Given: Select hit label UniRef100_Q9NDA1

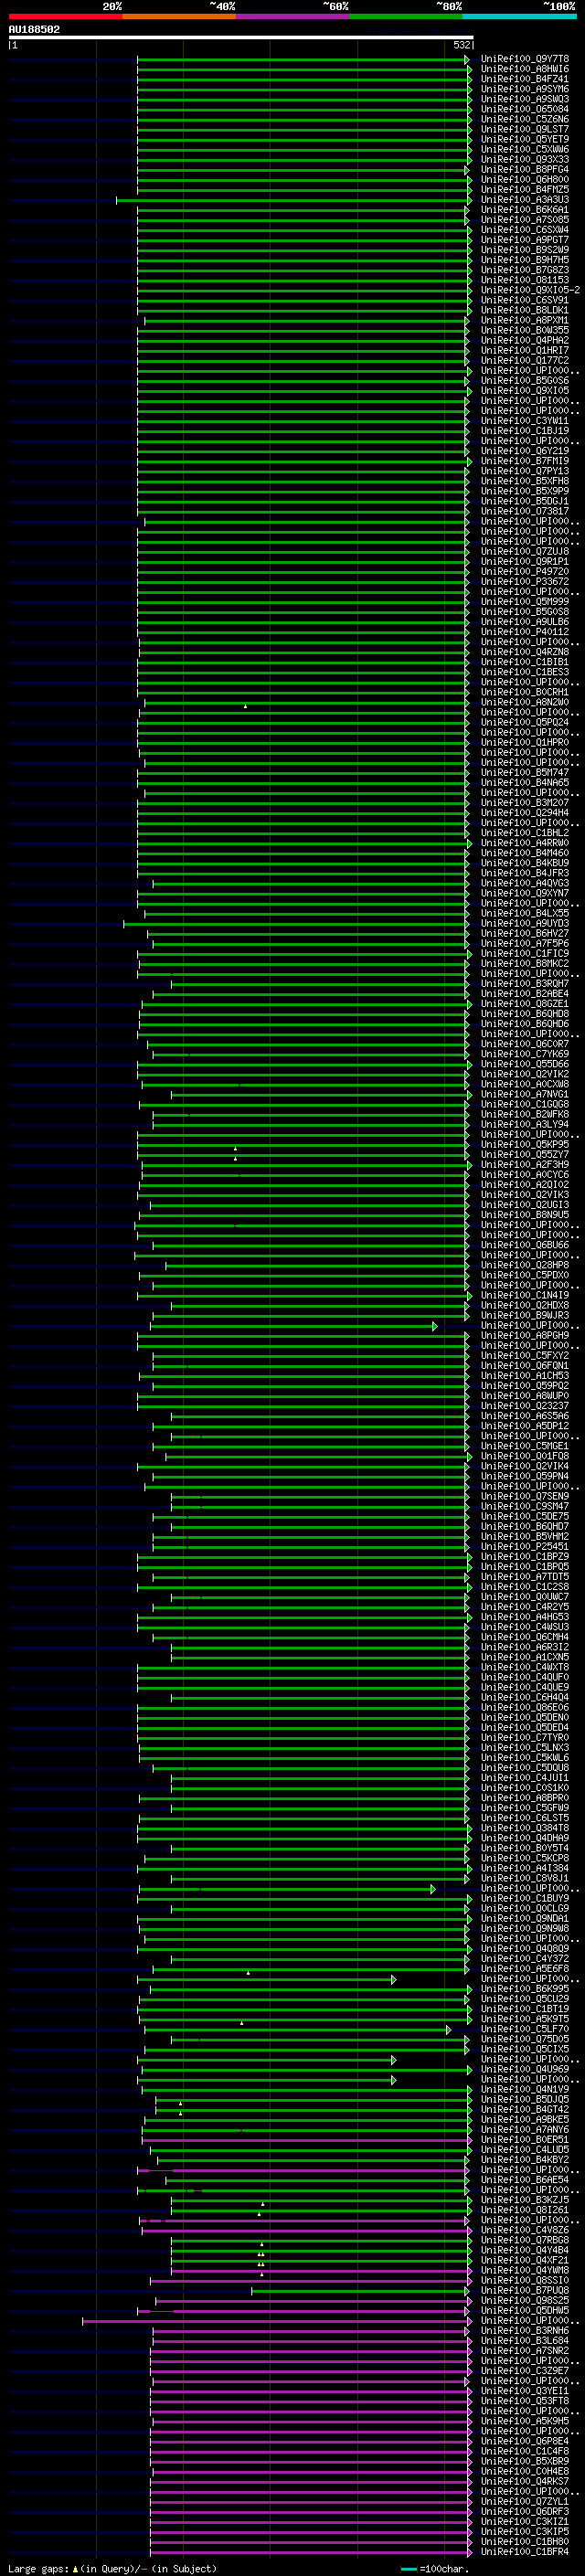Looking at the screenshot, I should (x=525, y=1919).
